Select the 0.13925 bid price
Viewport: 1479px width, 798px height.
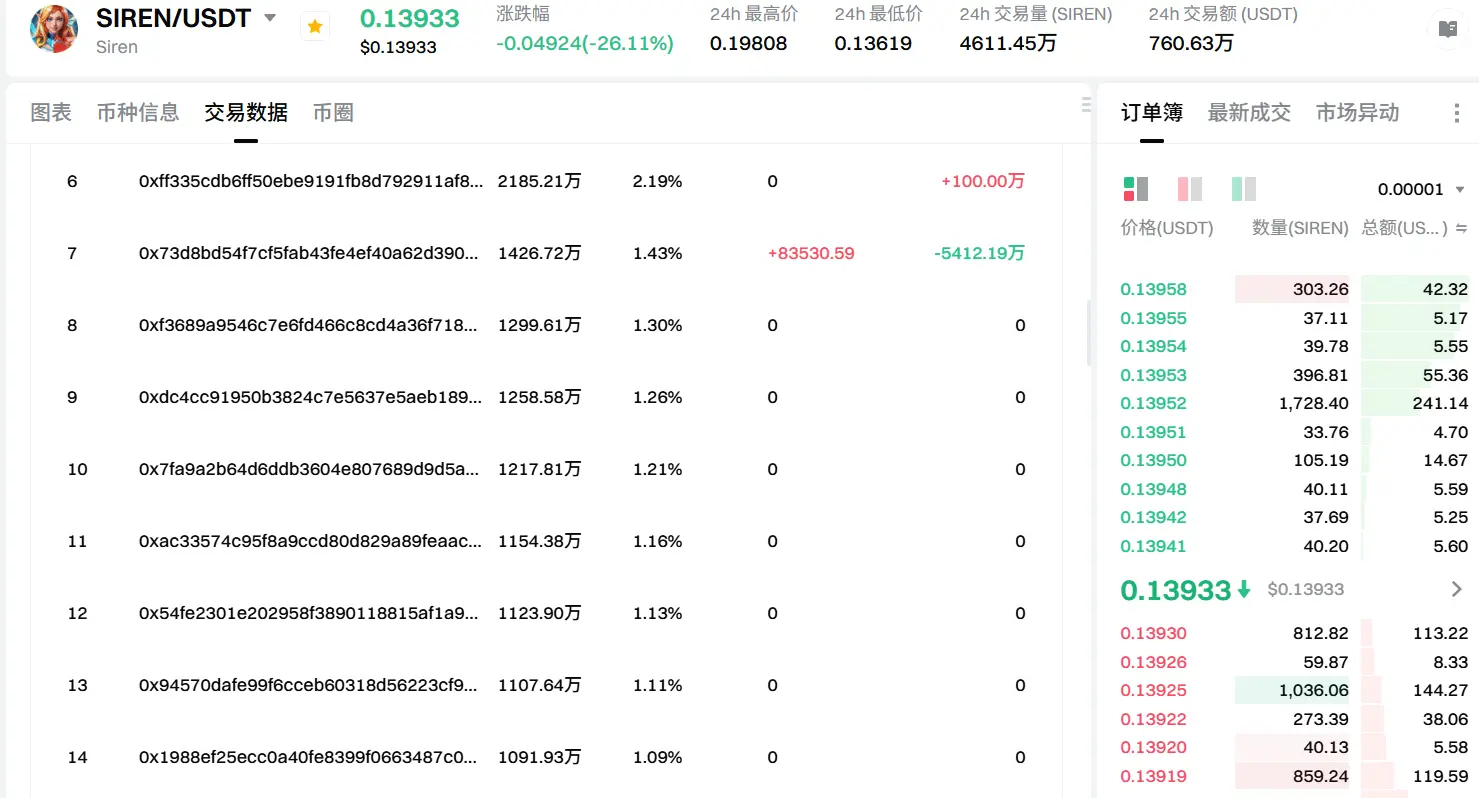[x=1153, y=690]
